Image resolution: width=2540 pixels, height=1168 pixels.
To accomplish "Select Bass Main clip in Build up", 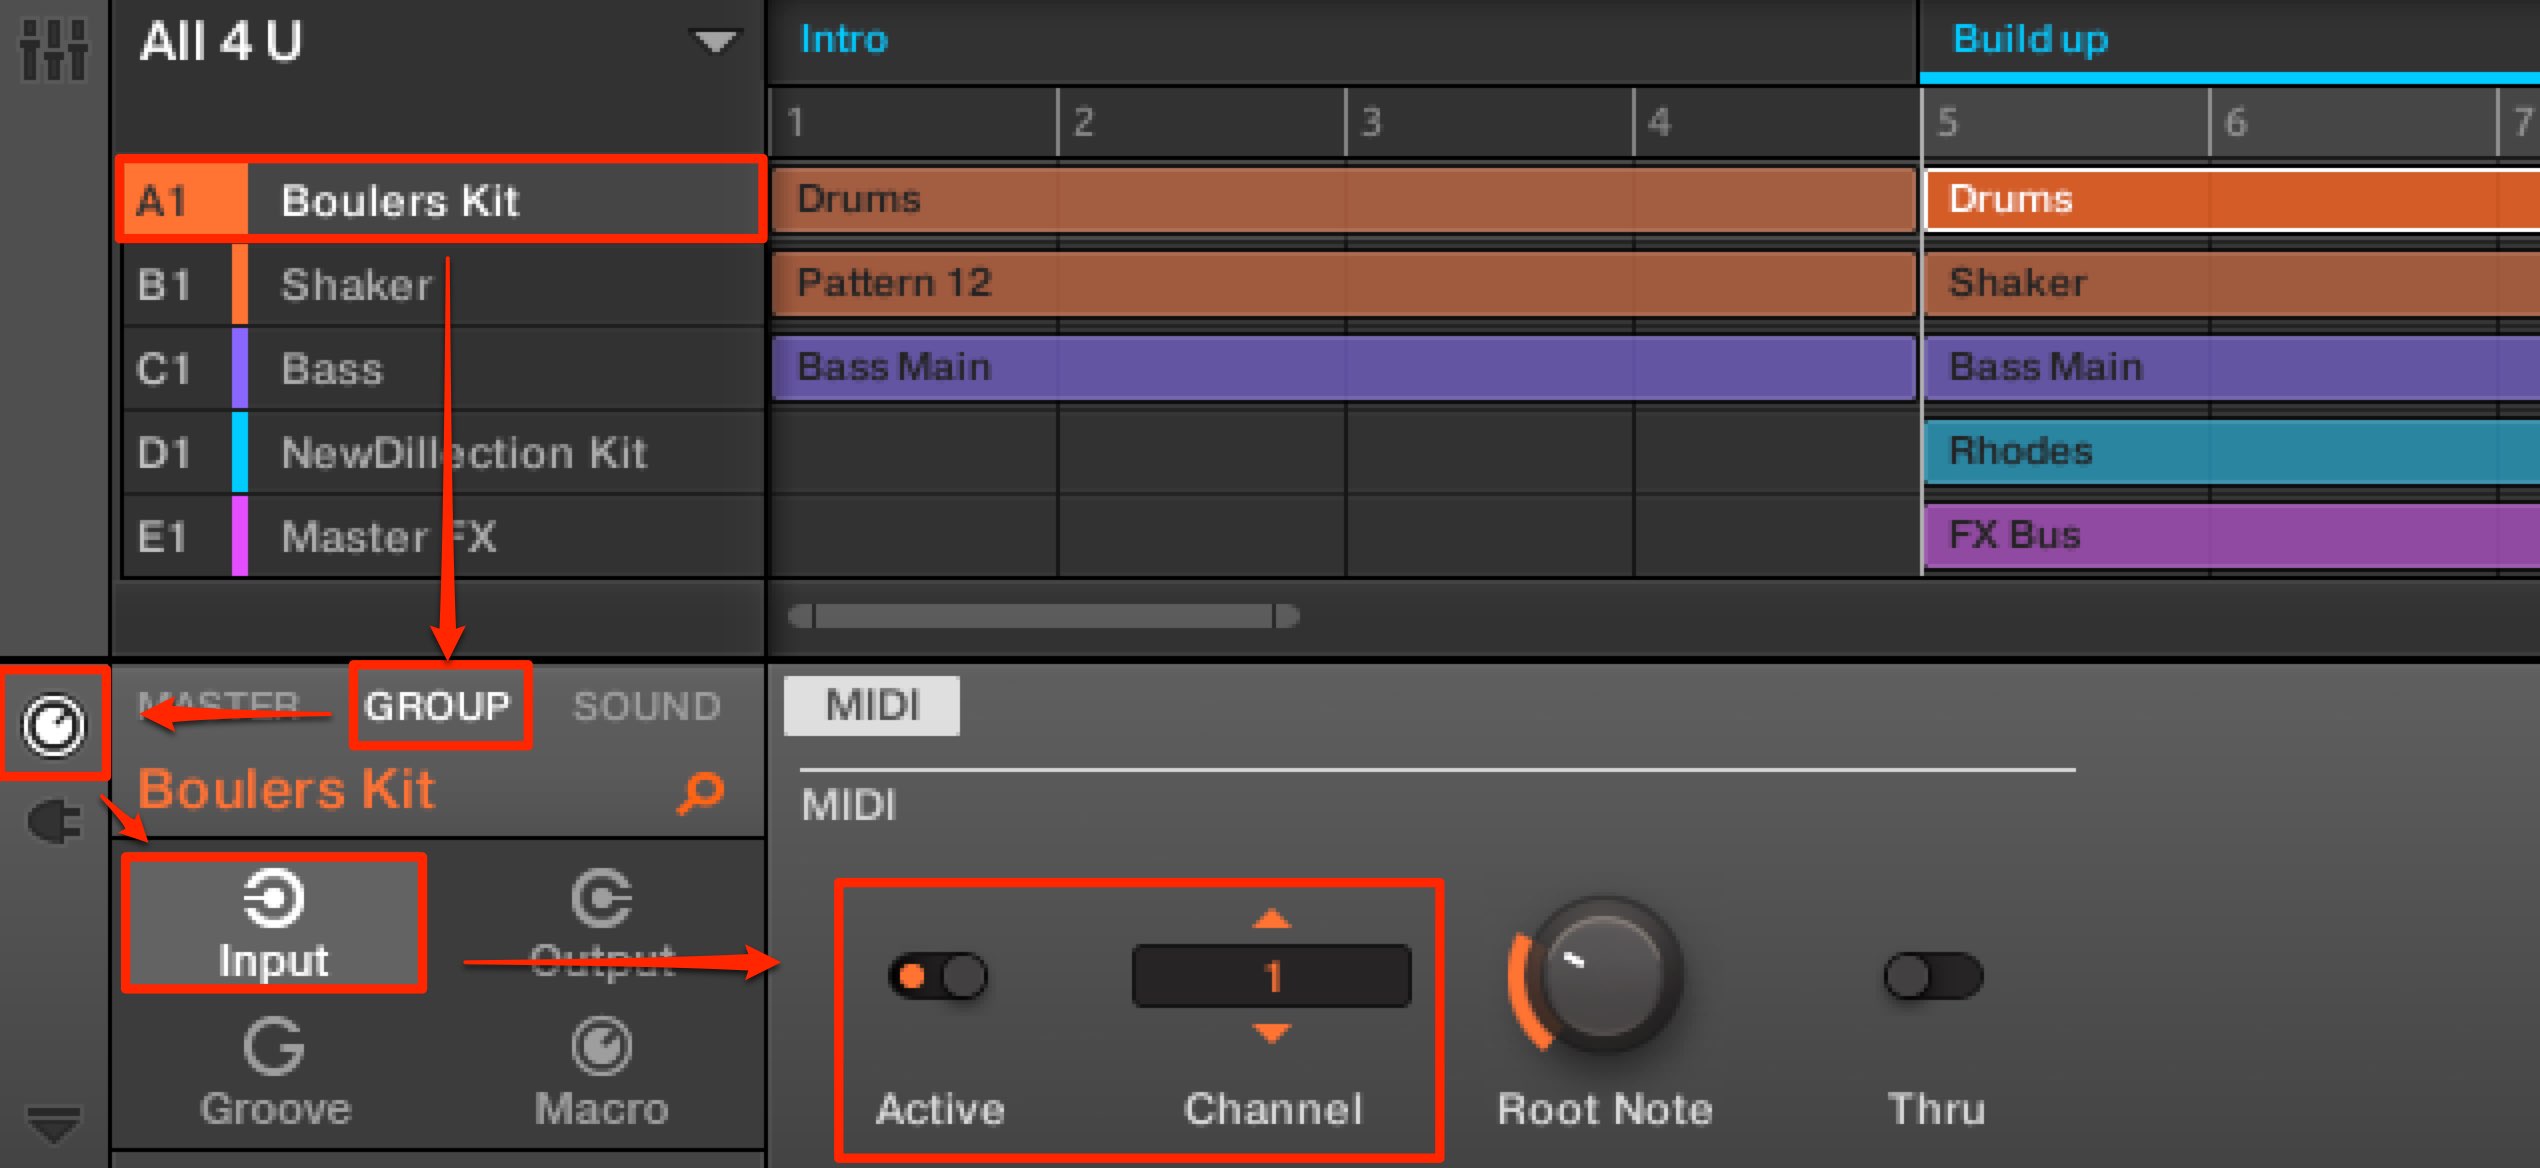I will [x=2232, y=367].
